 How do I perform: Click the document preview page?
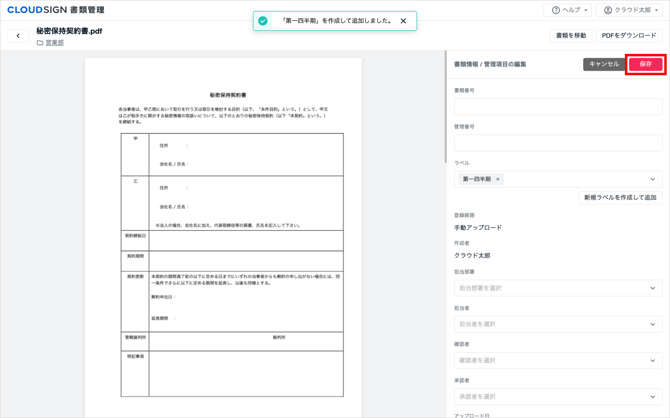pyautogui.click(x=223, y=238)
